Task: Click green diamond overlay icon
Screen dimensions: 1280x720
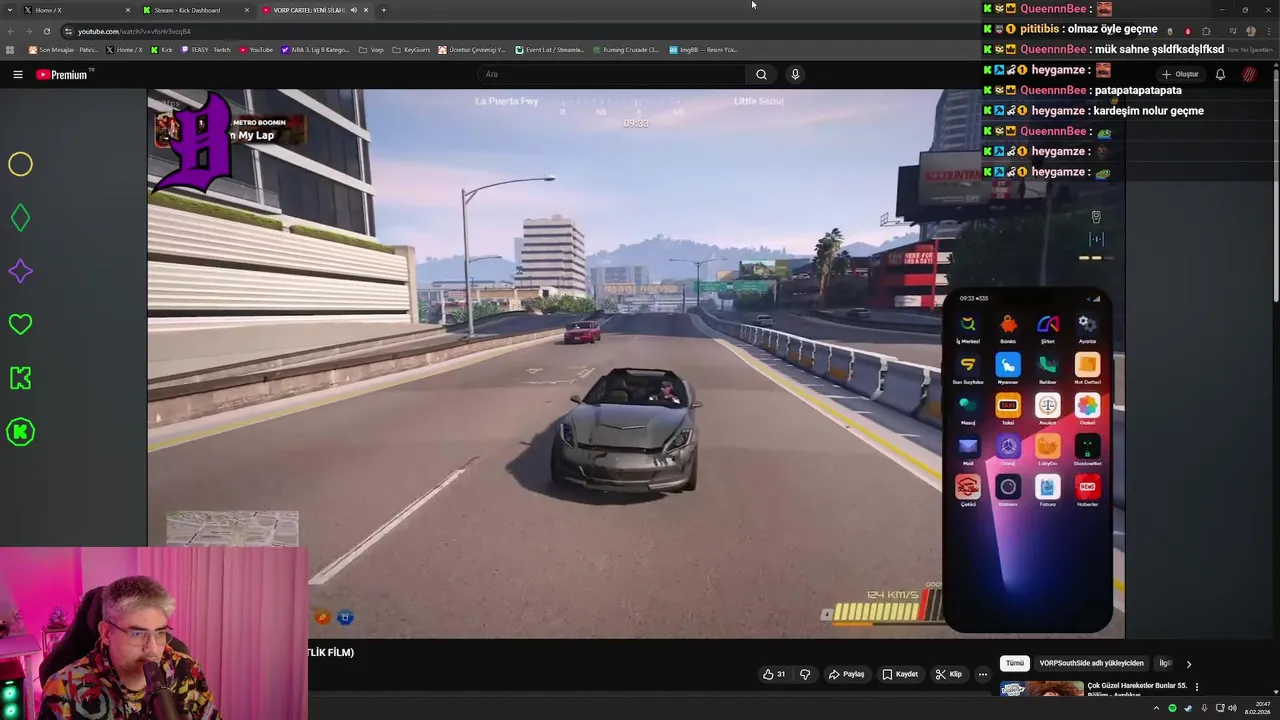Action: [20, 217]
